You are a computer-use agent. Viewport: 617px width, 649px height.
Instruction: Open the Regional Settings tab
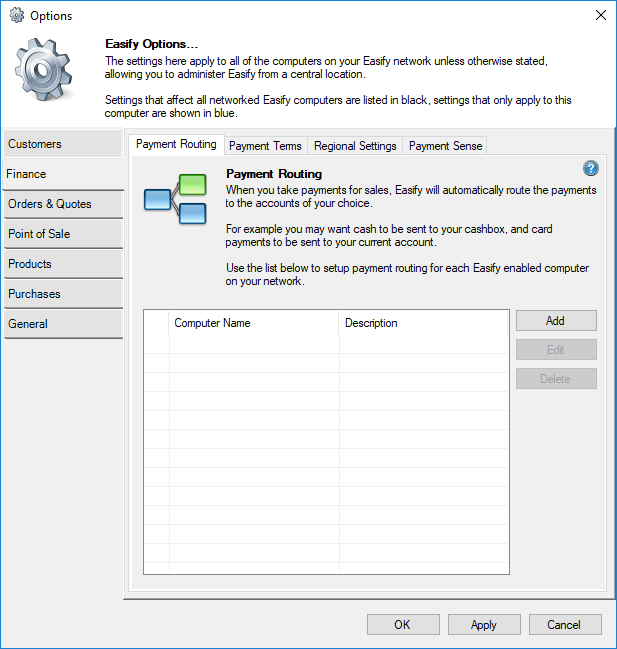pyautogui.click(x=355, y=146)
